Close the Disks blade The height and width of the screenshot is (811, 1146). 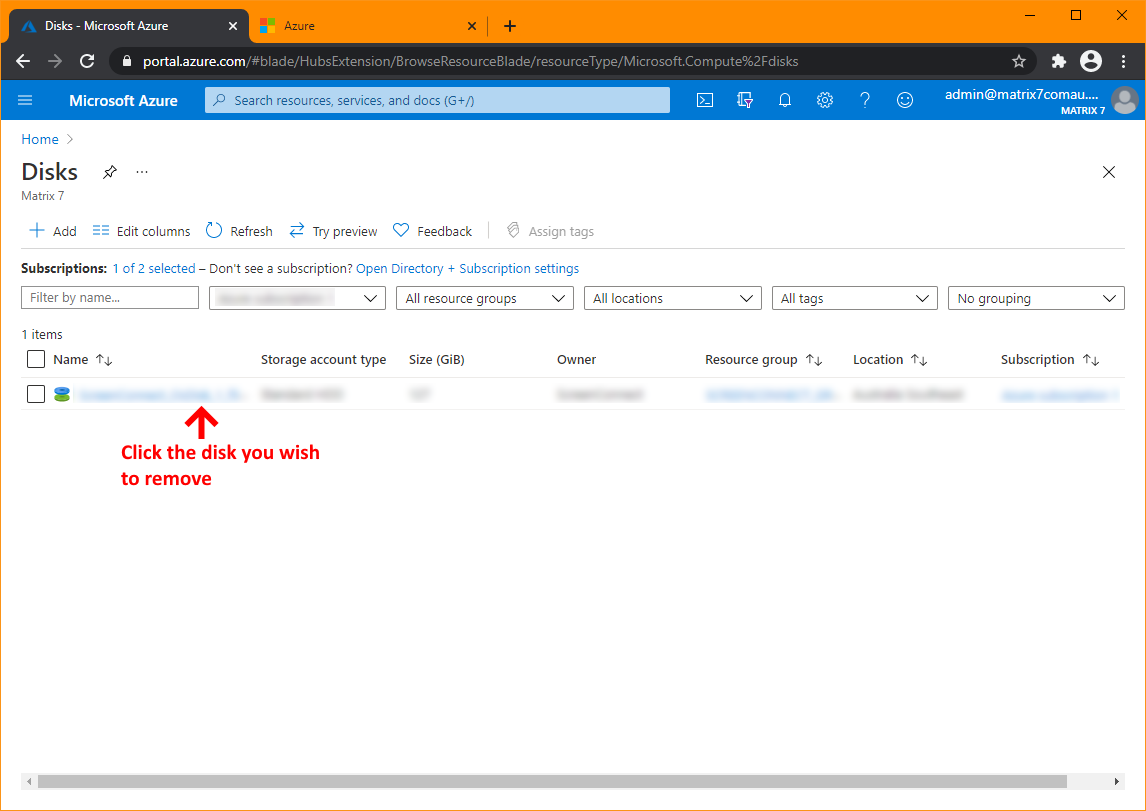[1109, 172]
